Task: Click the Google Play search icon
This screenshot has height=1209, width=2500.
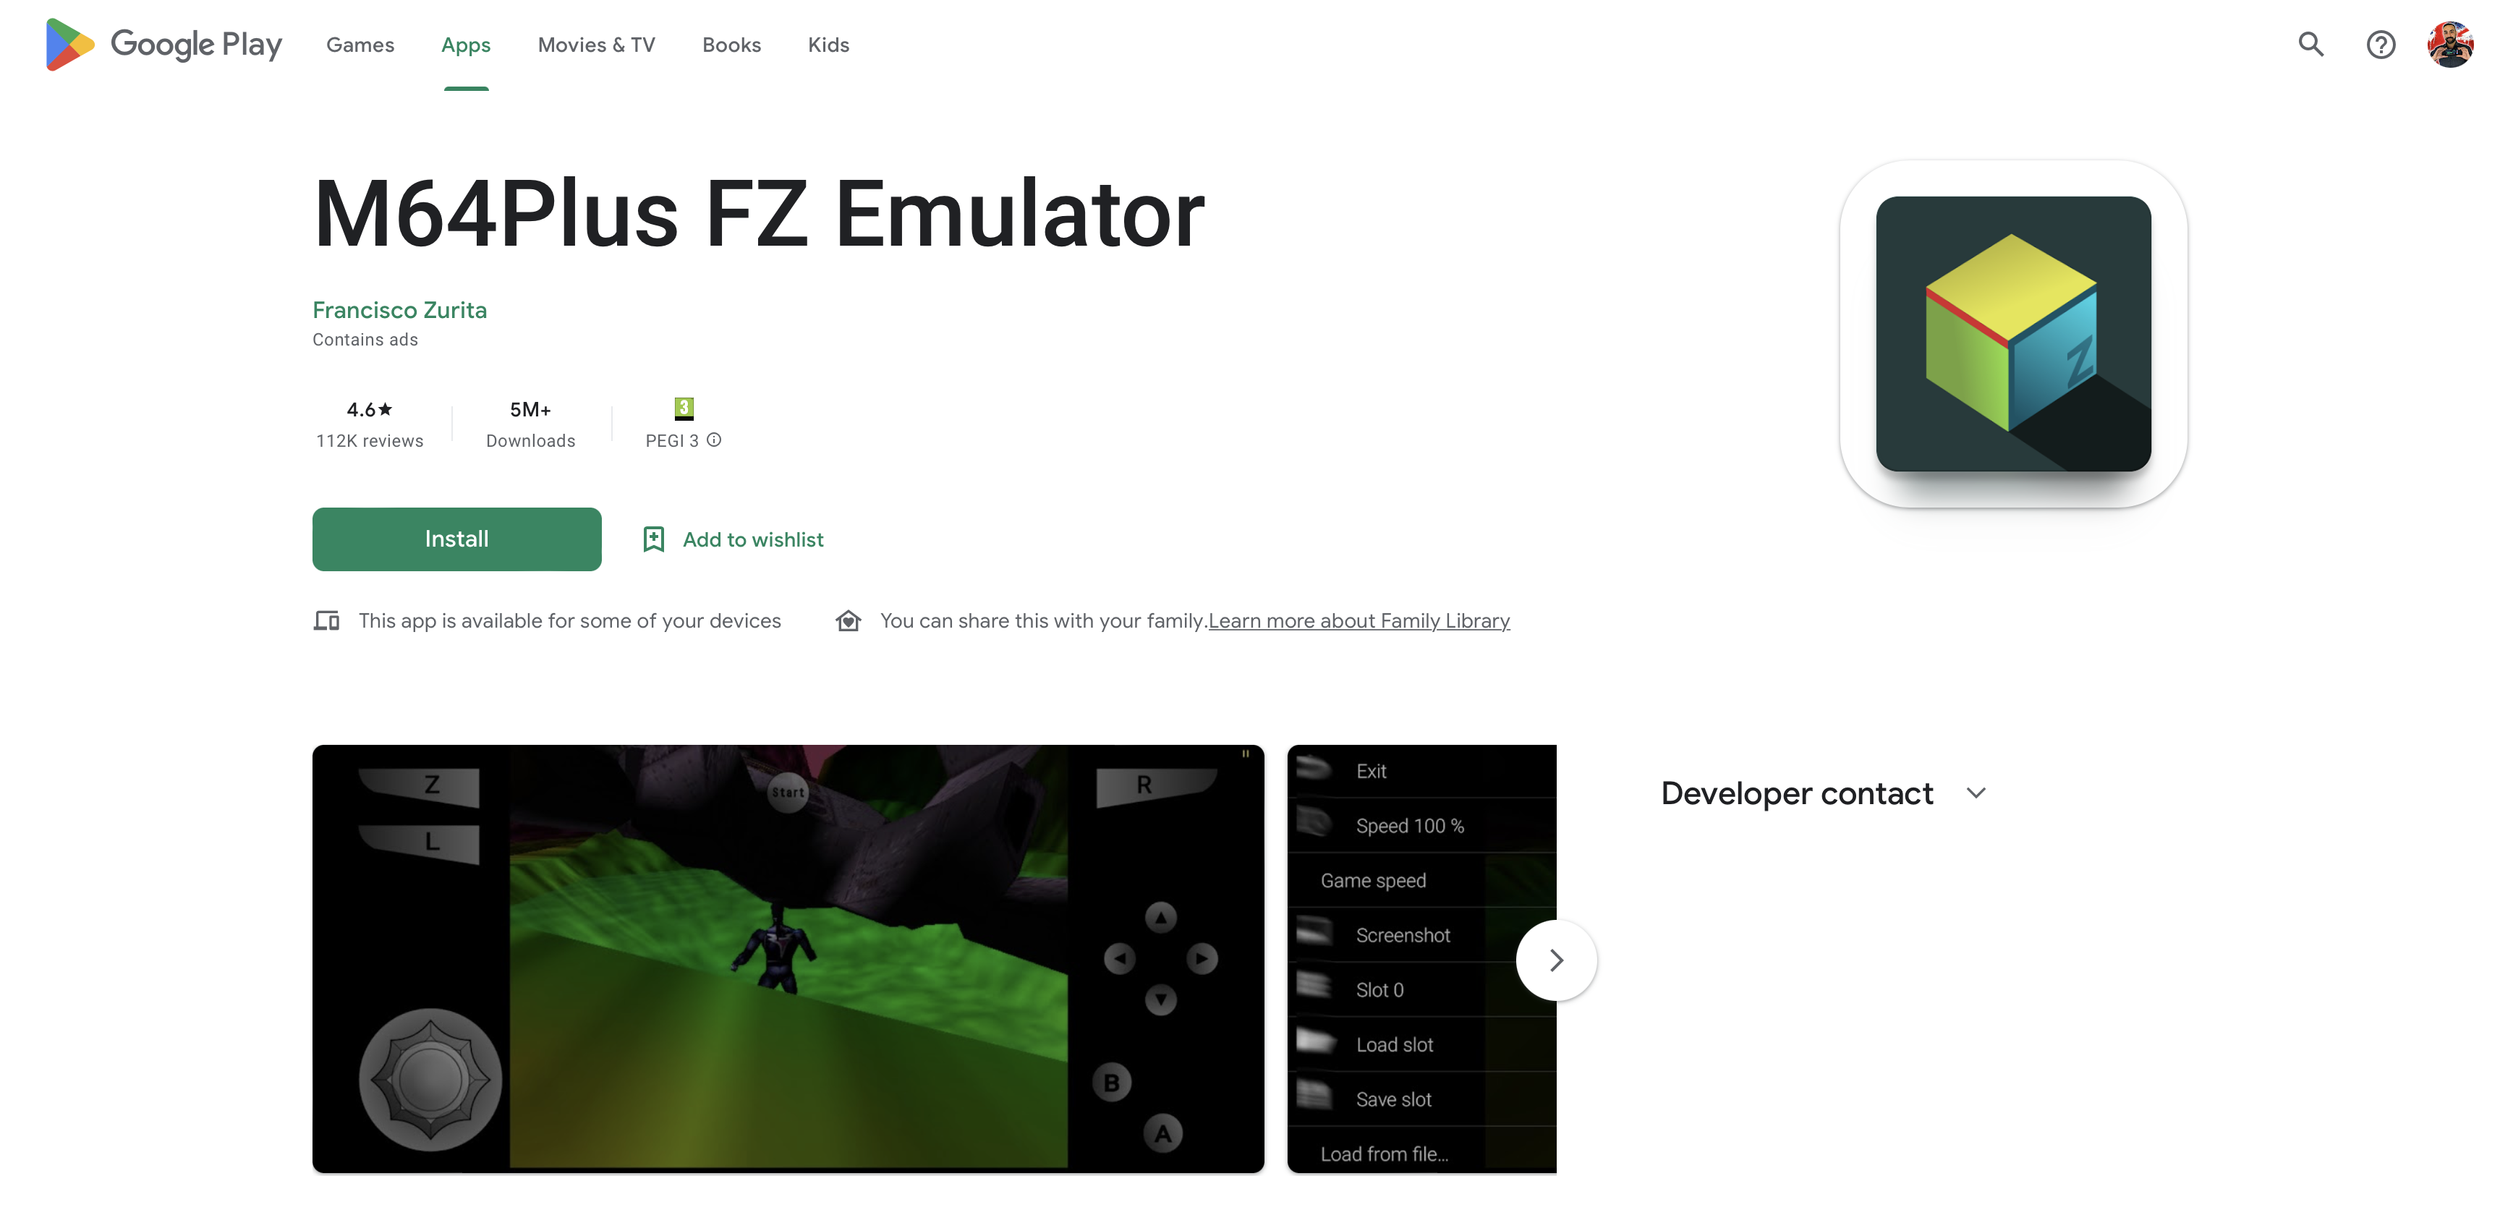Action: tap(2312, 43)
